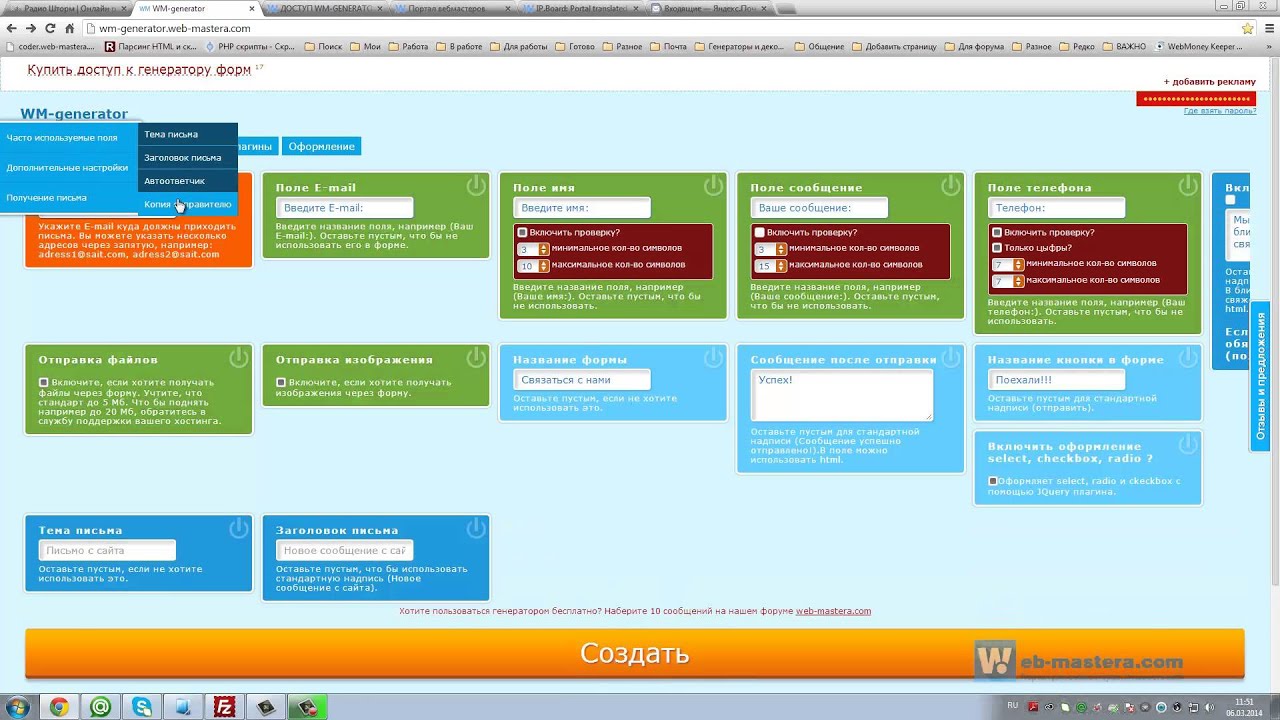Enable Включить проверку in Поле имя
Viewport: 1280px width, 720px height.
pyautogui.click(x=522, y=232)
